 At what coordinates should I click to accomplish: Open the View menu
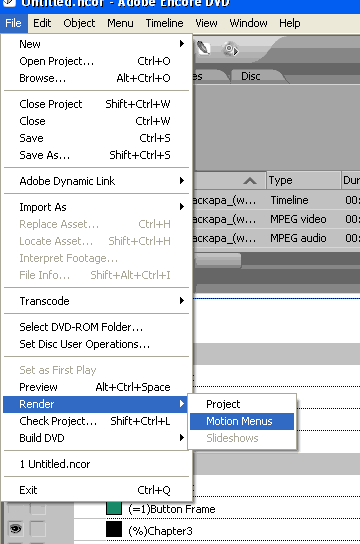(206, 23)
